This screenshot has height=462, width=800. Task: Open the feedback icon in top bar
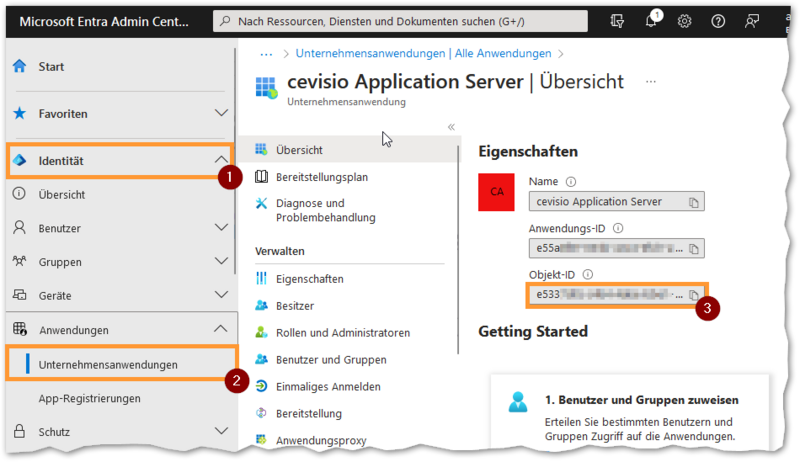(752, 21)
